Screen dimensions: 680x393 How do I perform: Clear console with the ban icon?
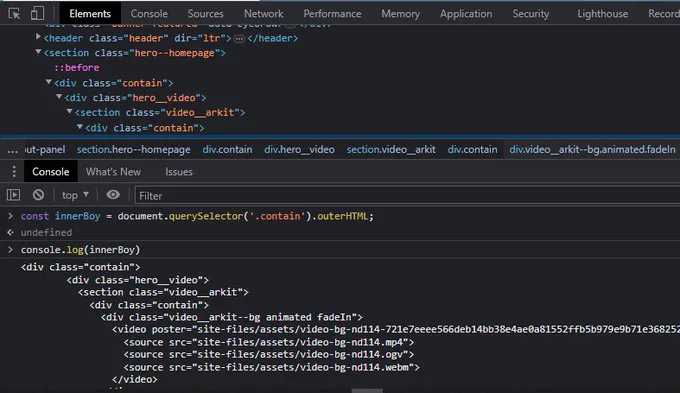(x=38, y=195)
